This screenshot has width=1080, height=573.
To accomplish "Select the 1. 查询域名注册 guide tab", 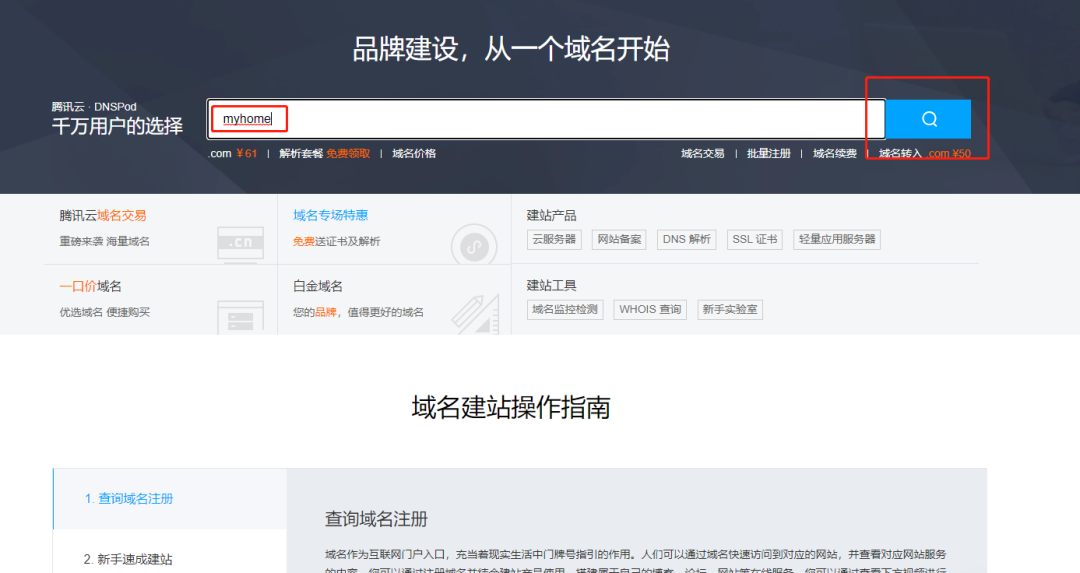I will click(x=170, y=499).
